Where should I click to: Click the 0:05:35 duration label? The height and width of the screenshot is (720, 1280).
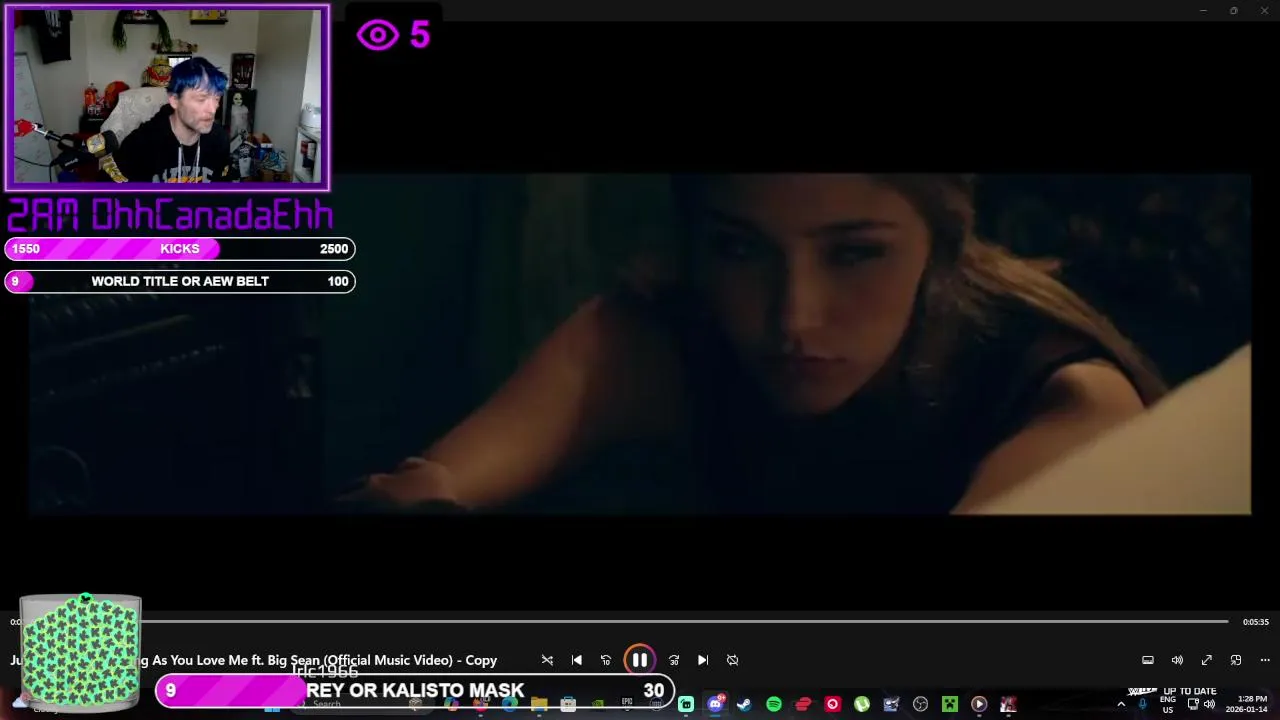point(1256,622)
